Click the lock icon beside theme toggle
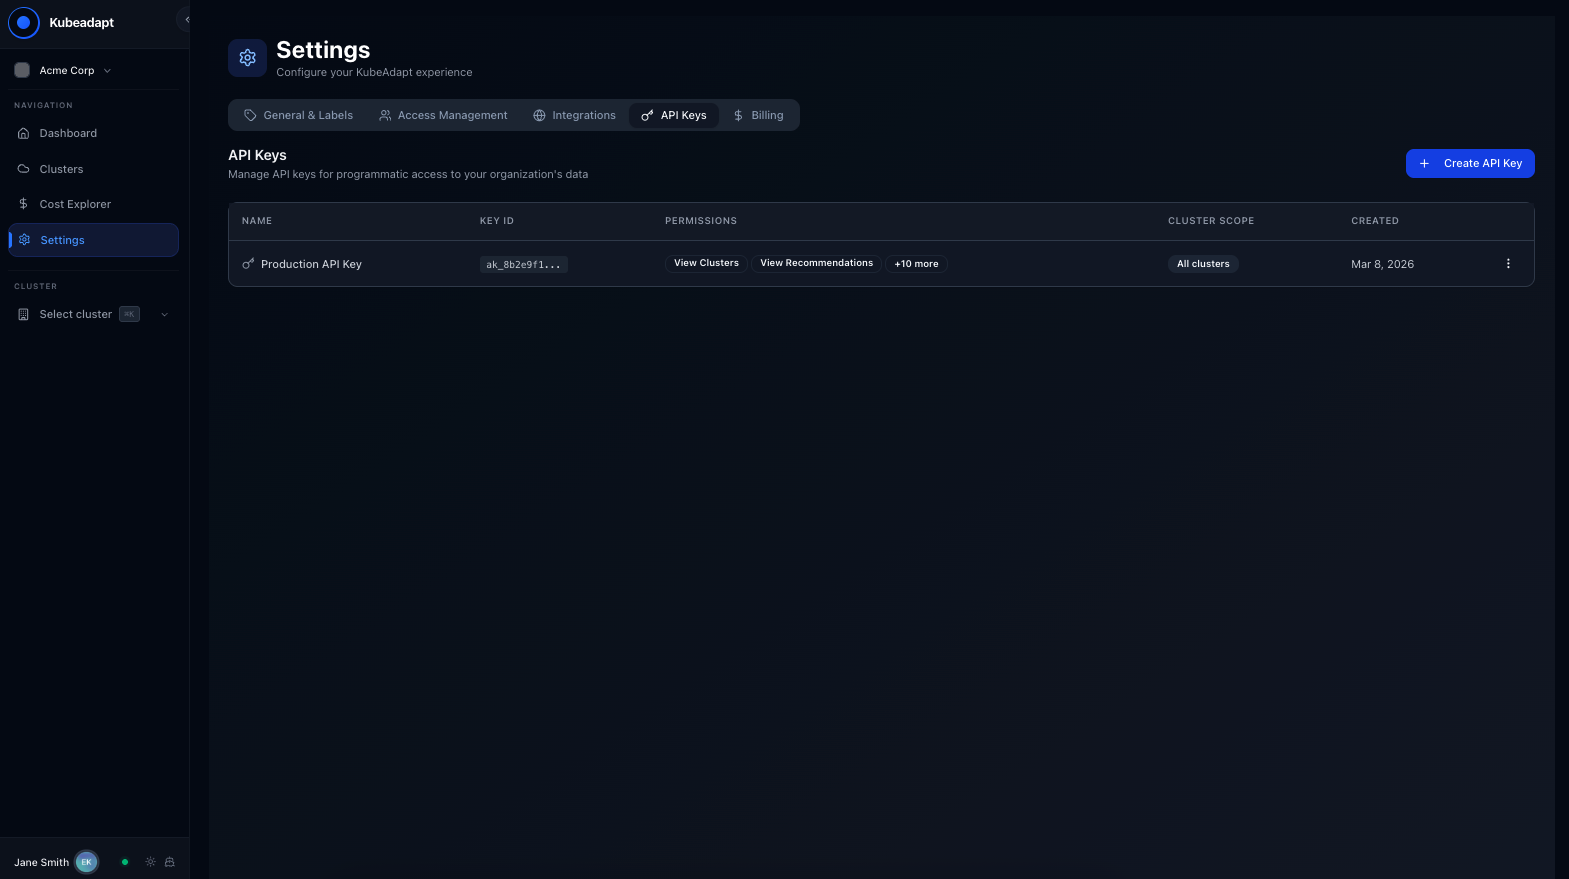1569x879 pixels. 170,862
